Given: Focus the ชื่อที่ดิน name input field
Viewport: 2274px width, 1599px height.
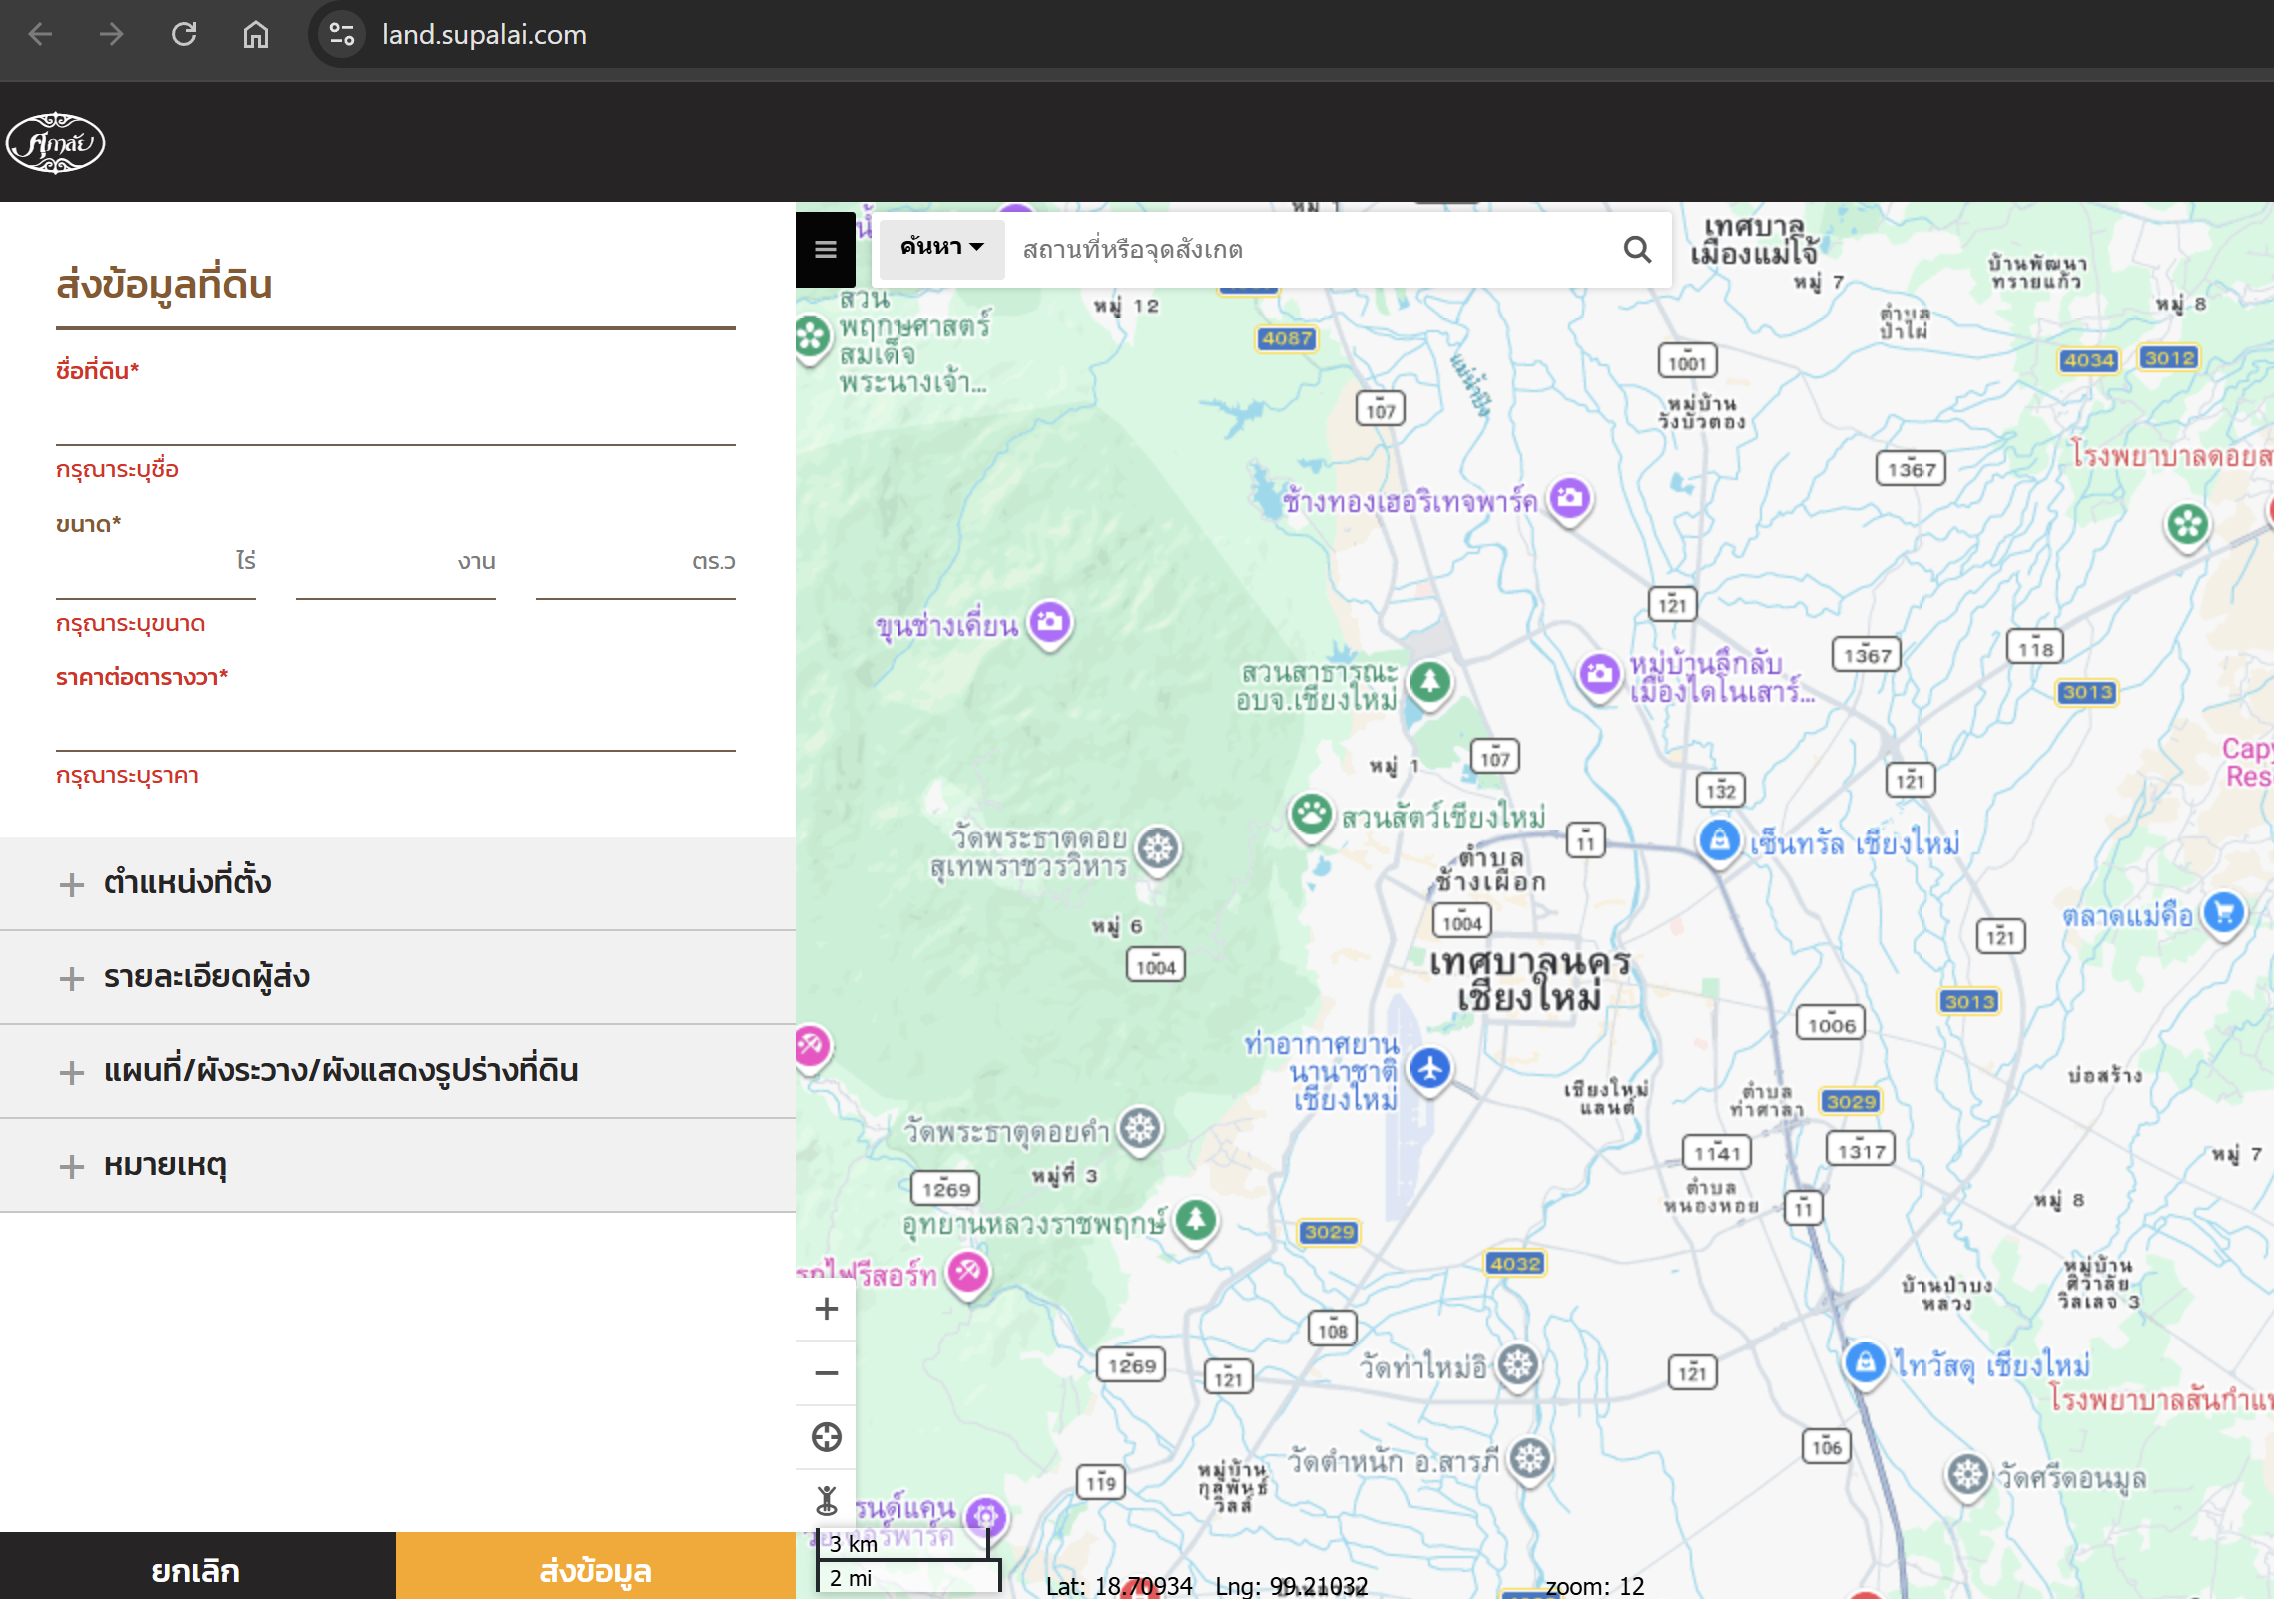Looking at the screenshot, I should click(395, 422).
